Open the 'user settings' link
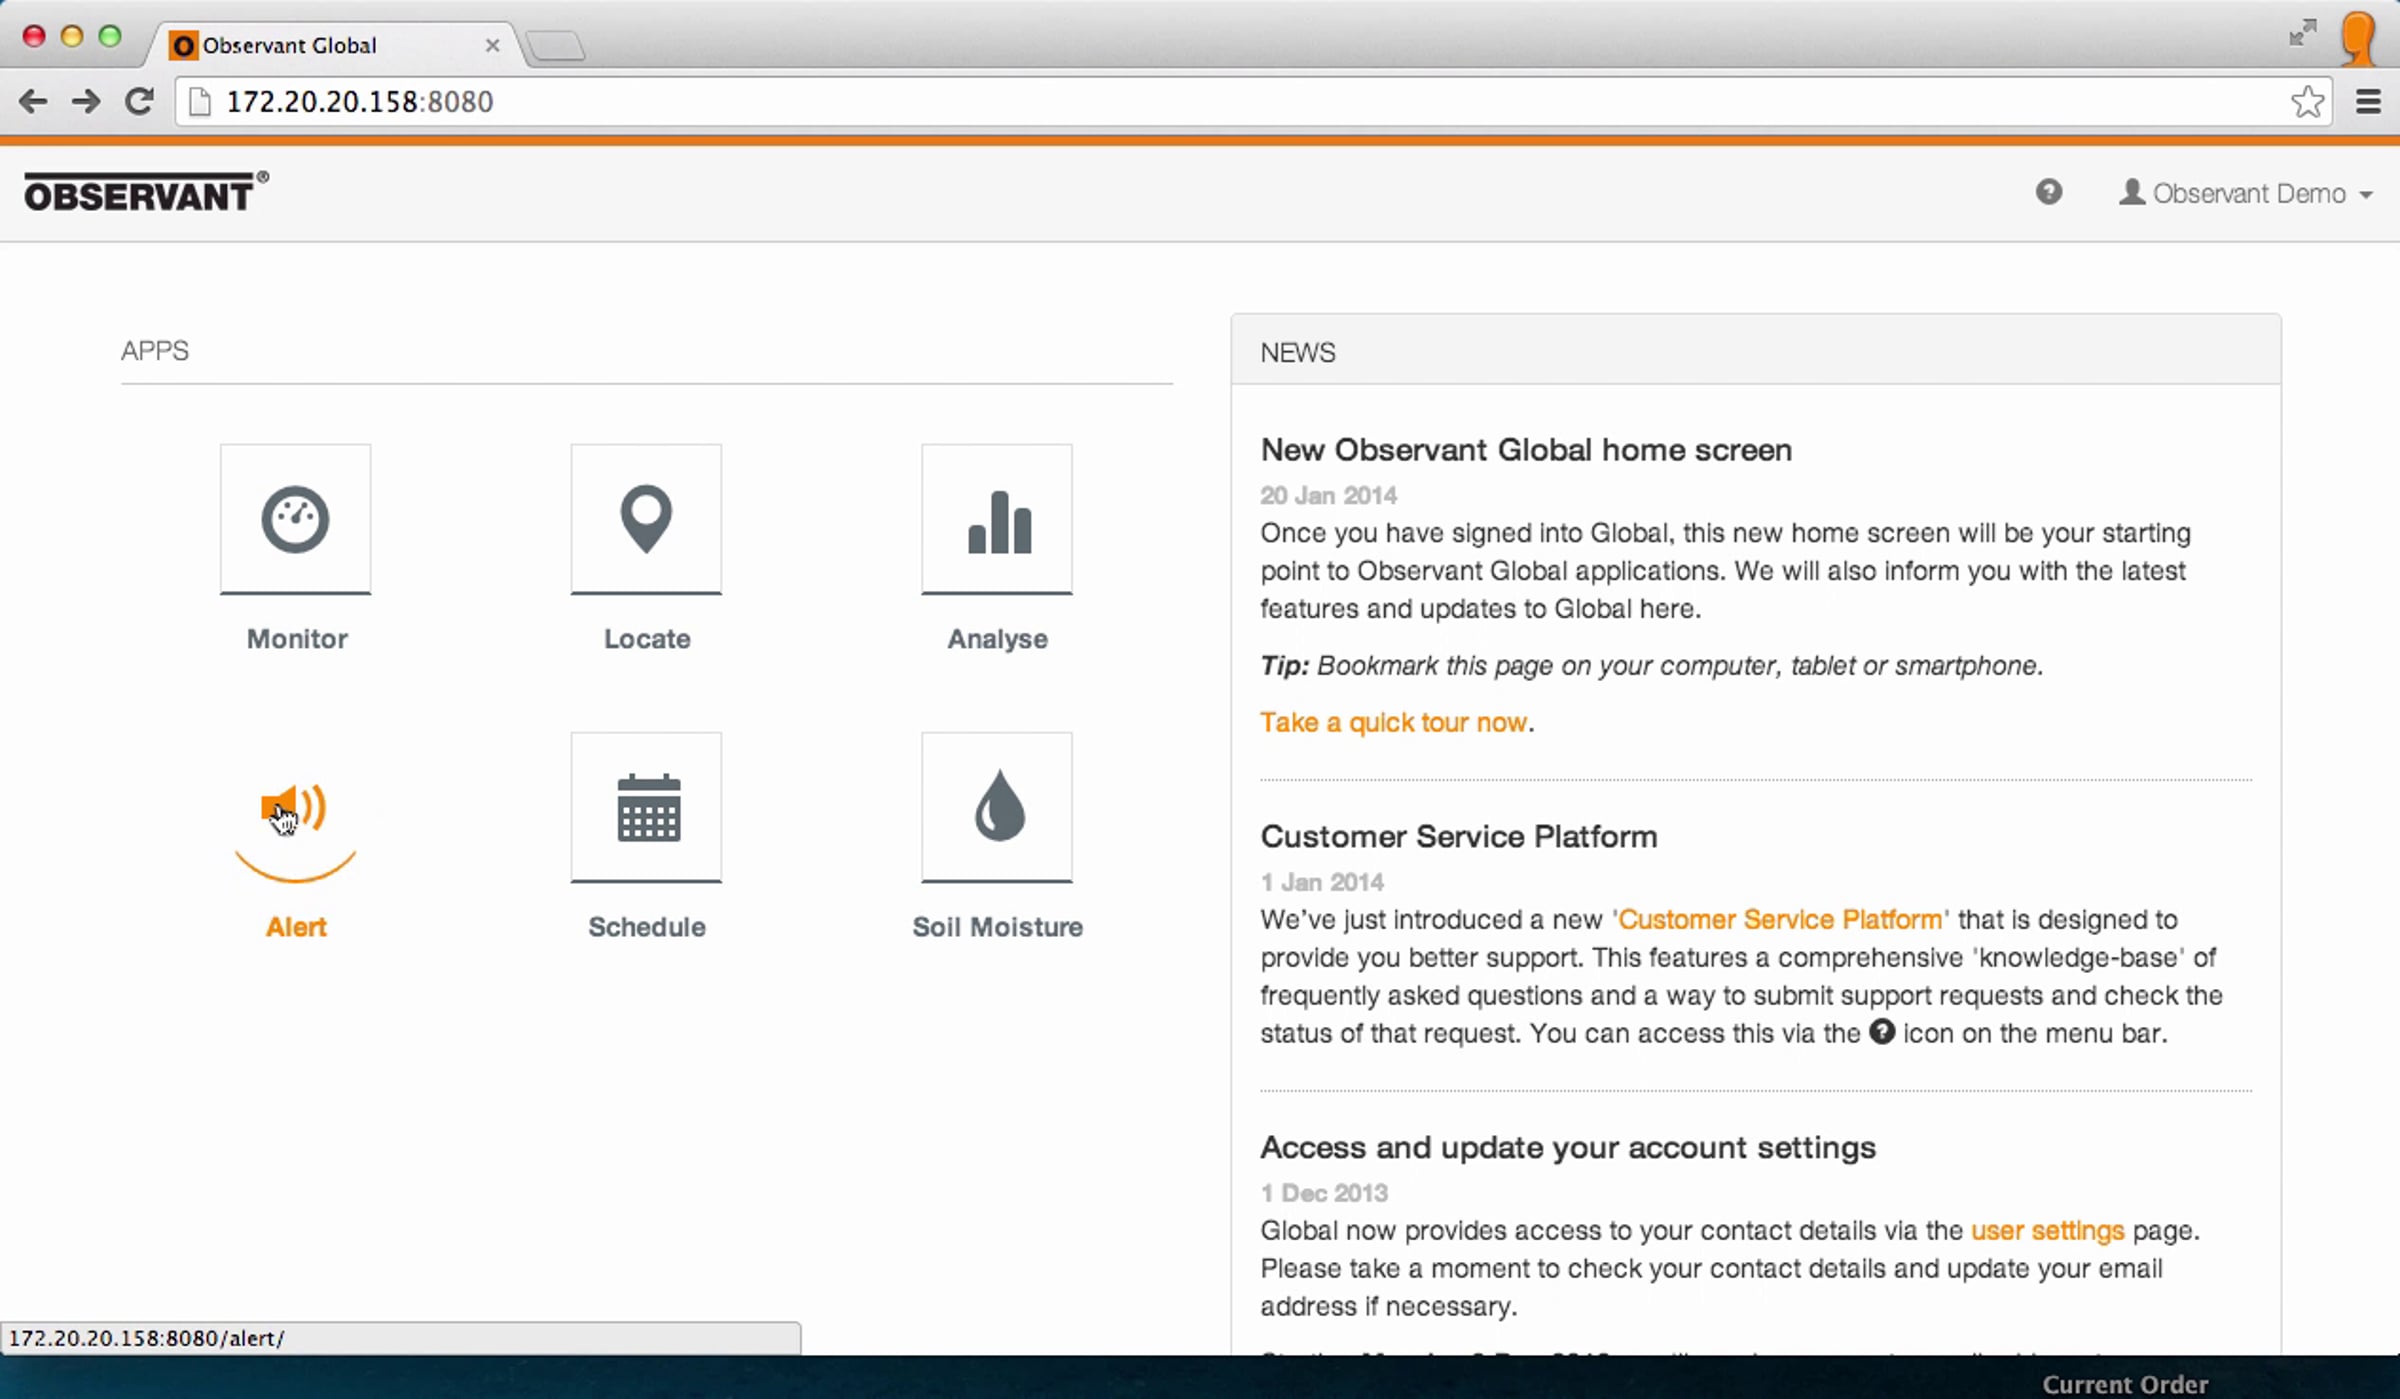Viewport: 2400px width, 1399px height. 2047,1231
